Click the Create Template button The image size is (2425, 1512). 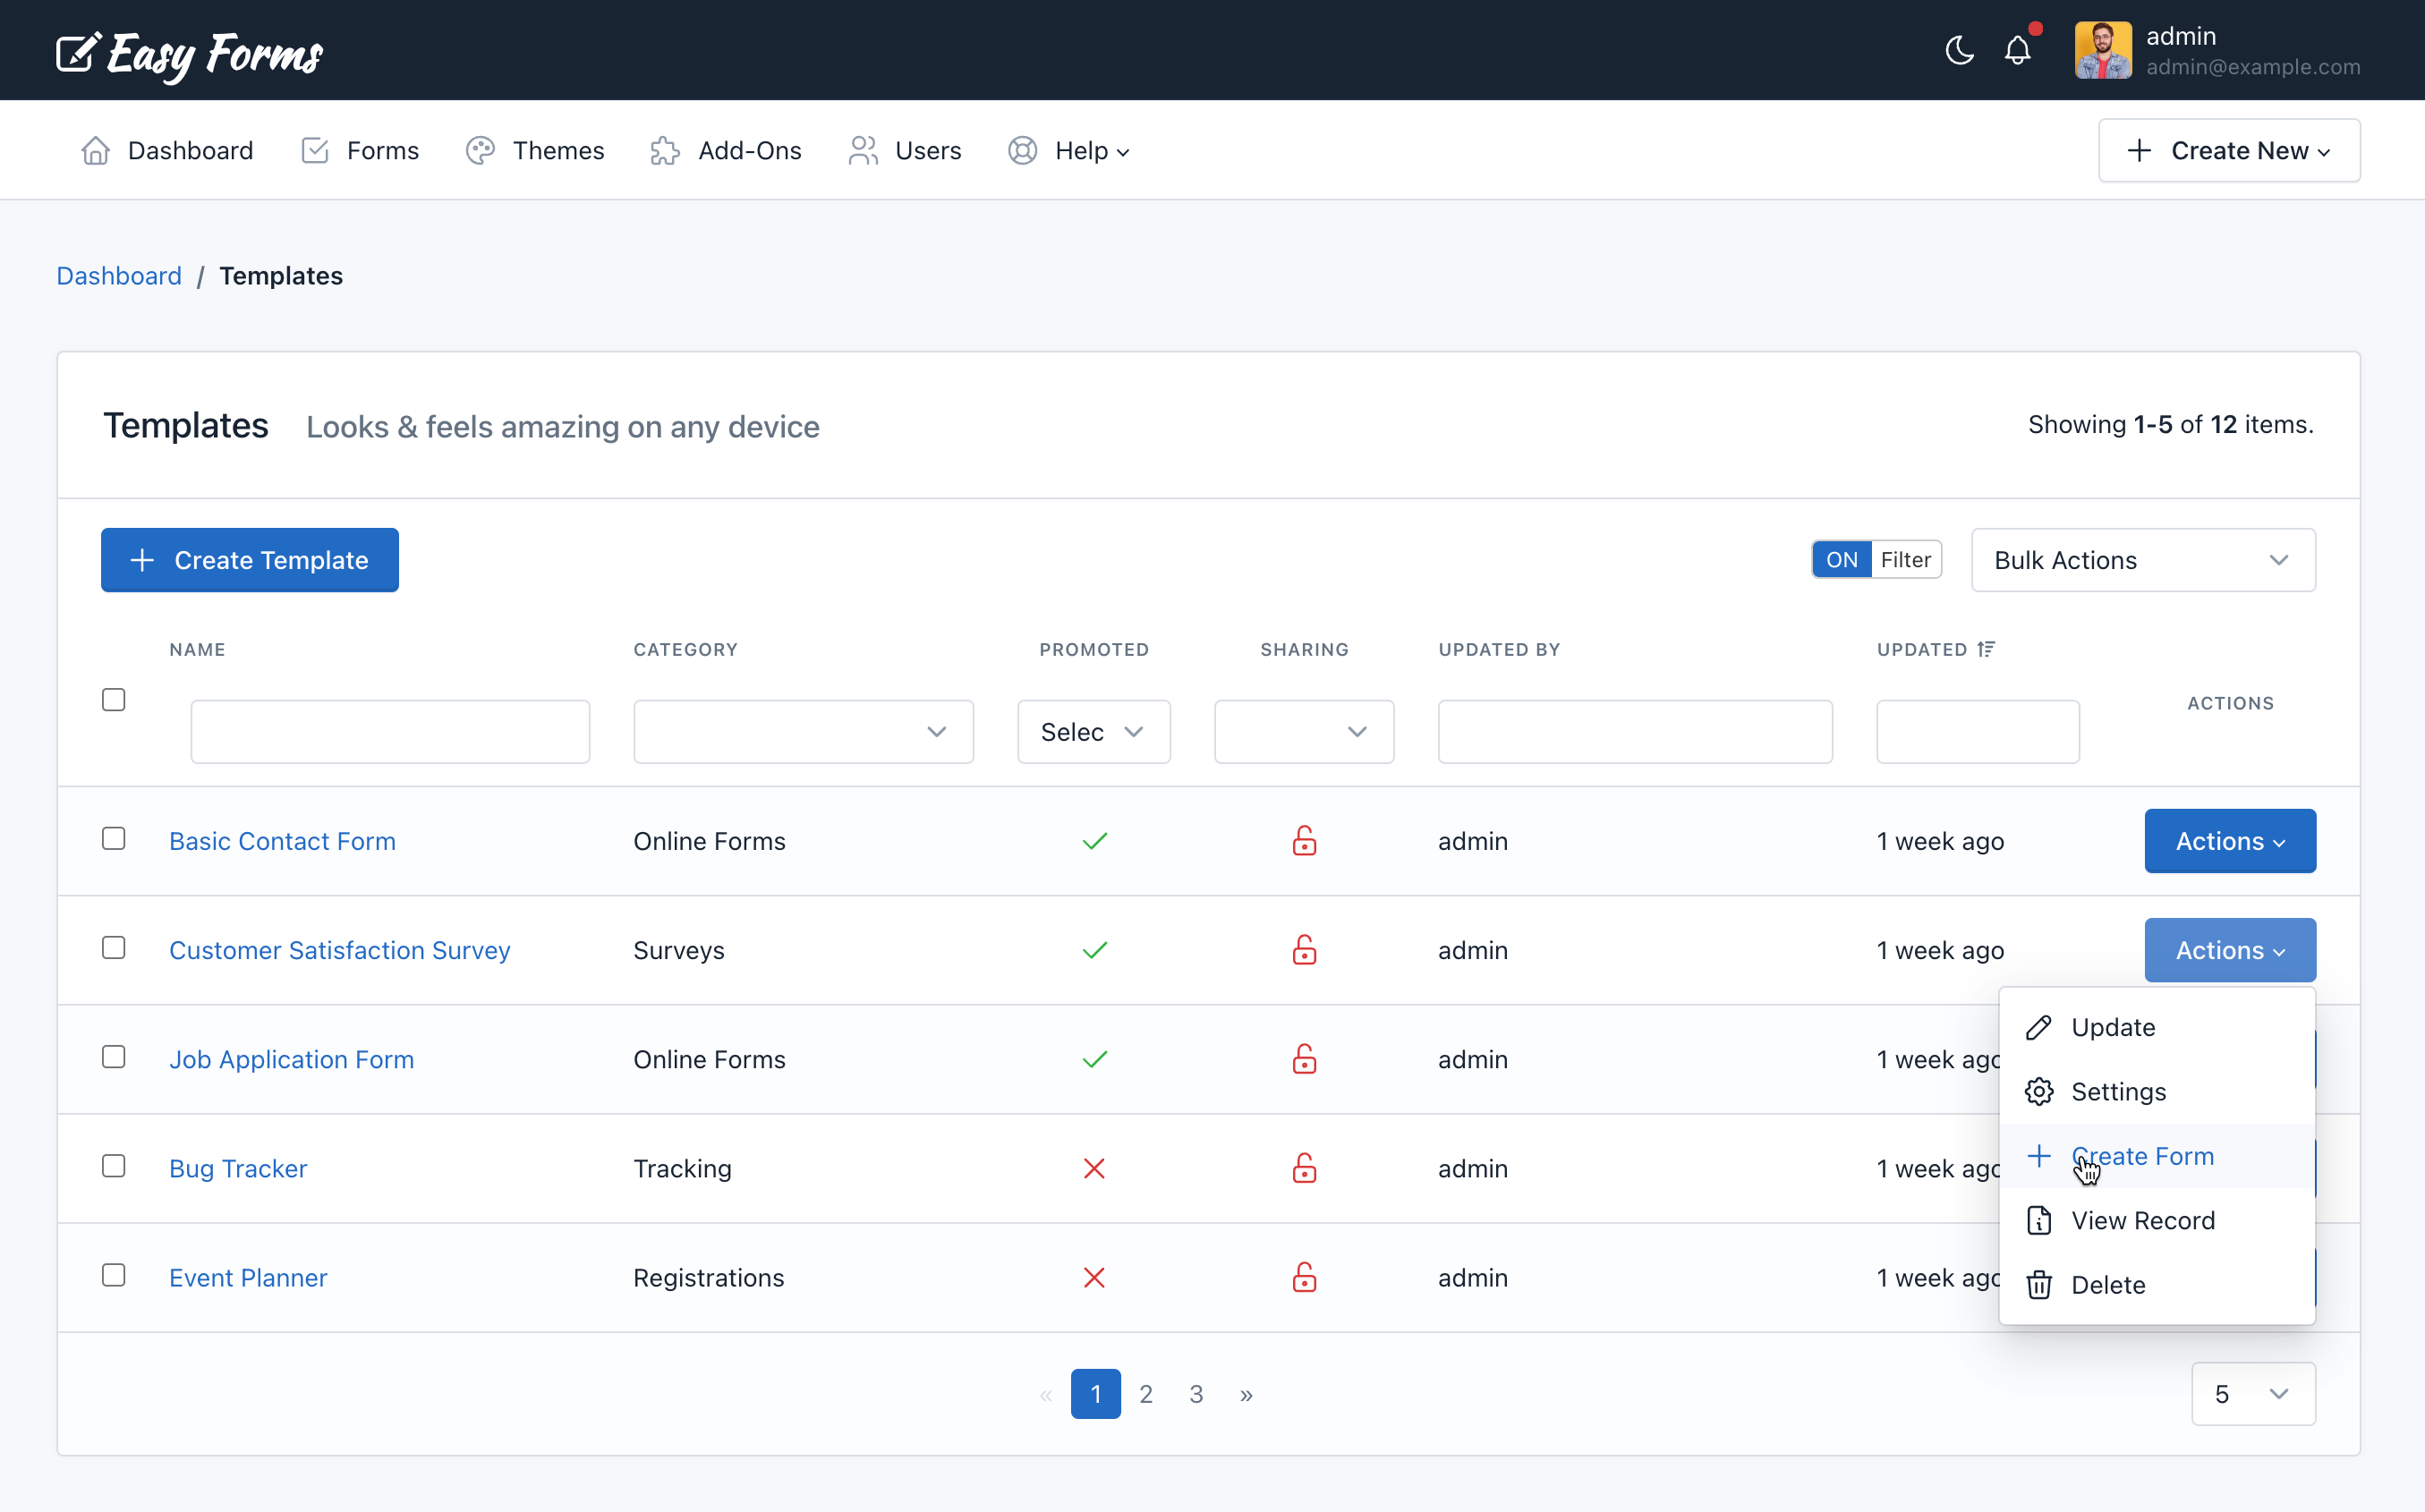[249, 559]
